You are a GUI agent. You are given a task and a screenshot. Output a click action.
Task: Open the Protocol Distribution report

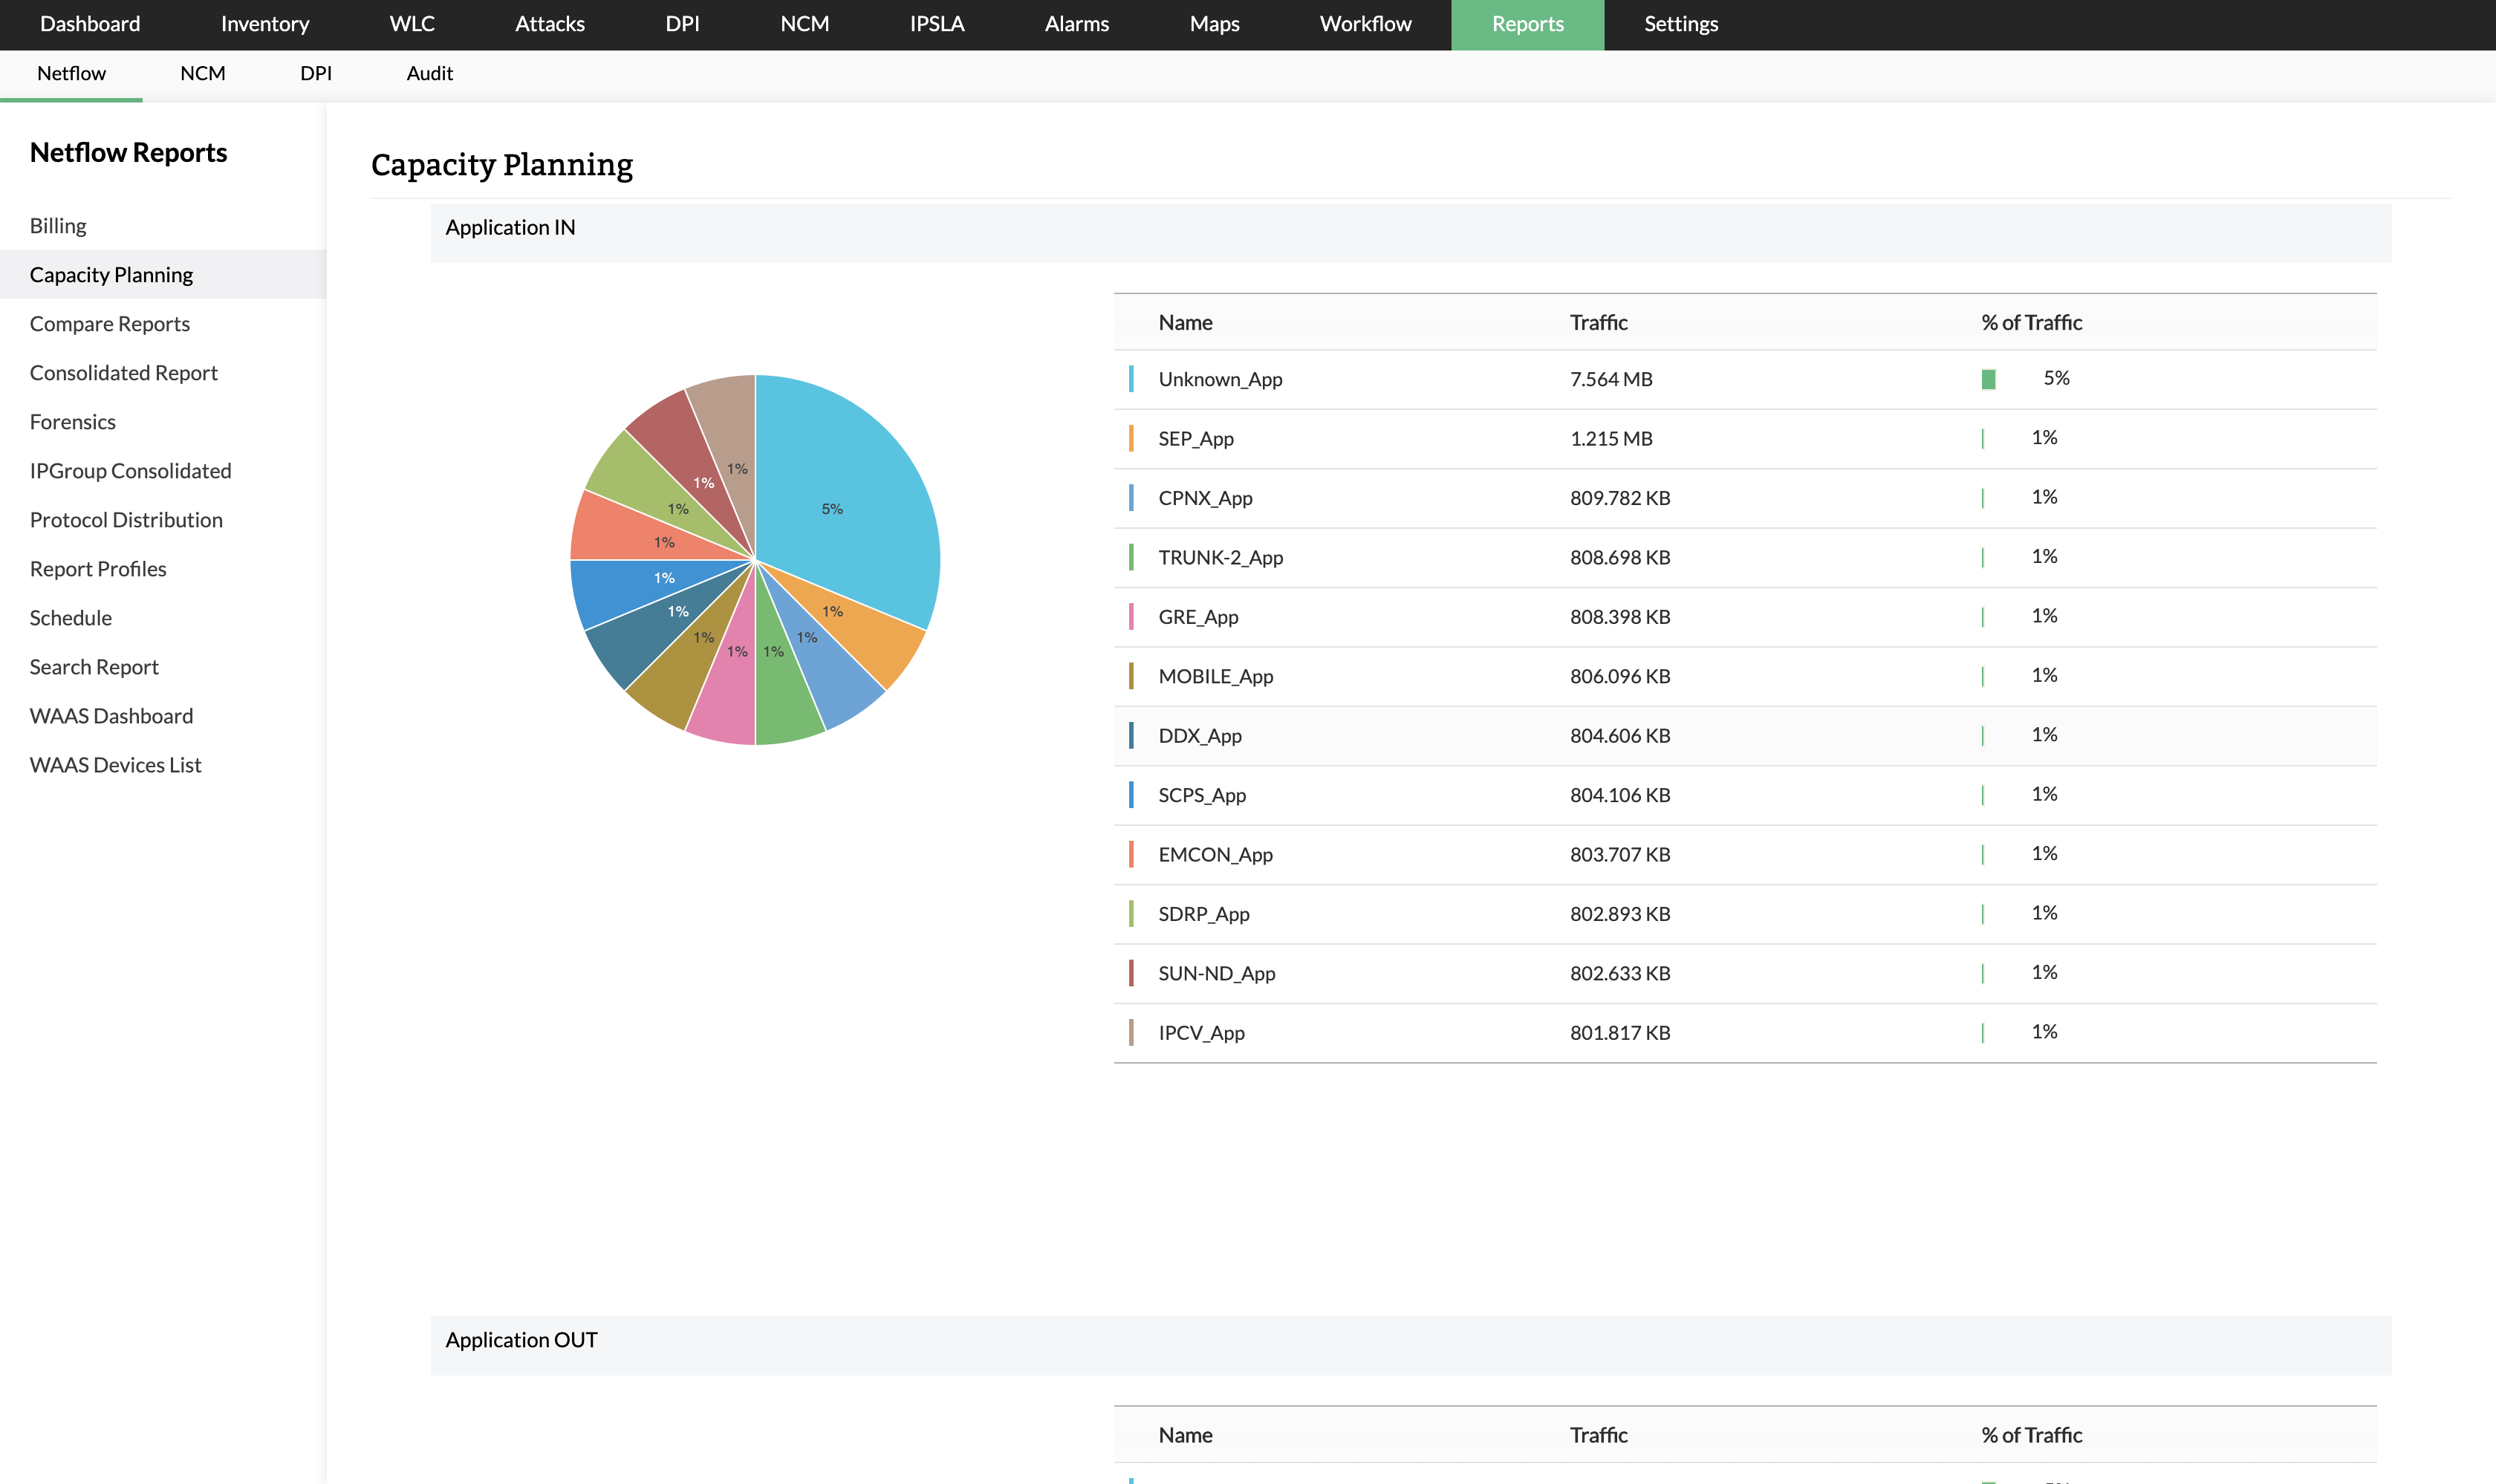point(126,520)
